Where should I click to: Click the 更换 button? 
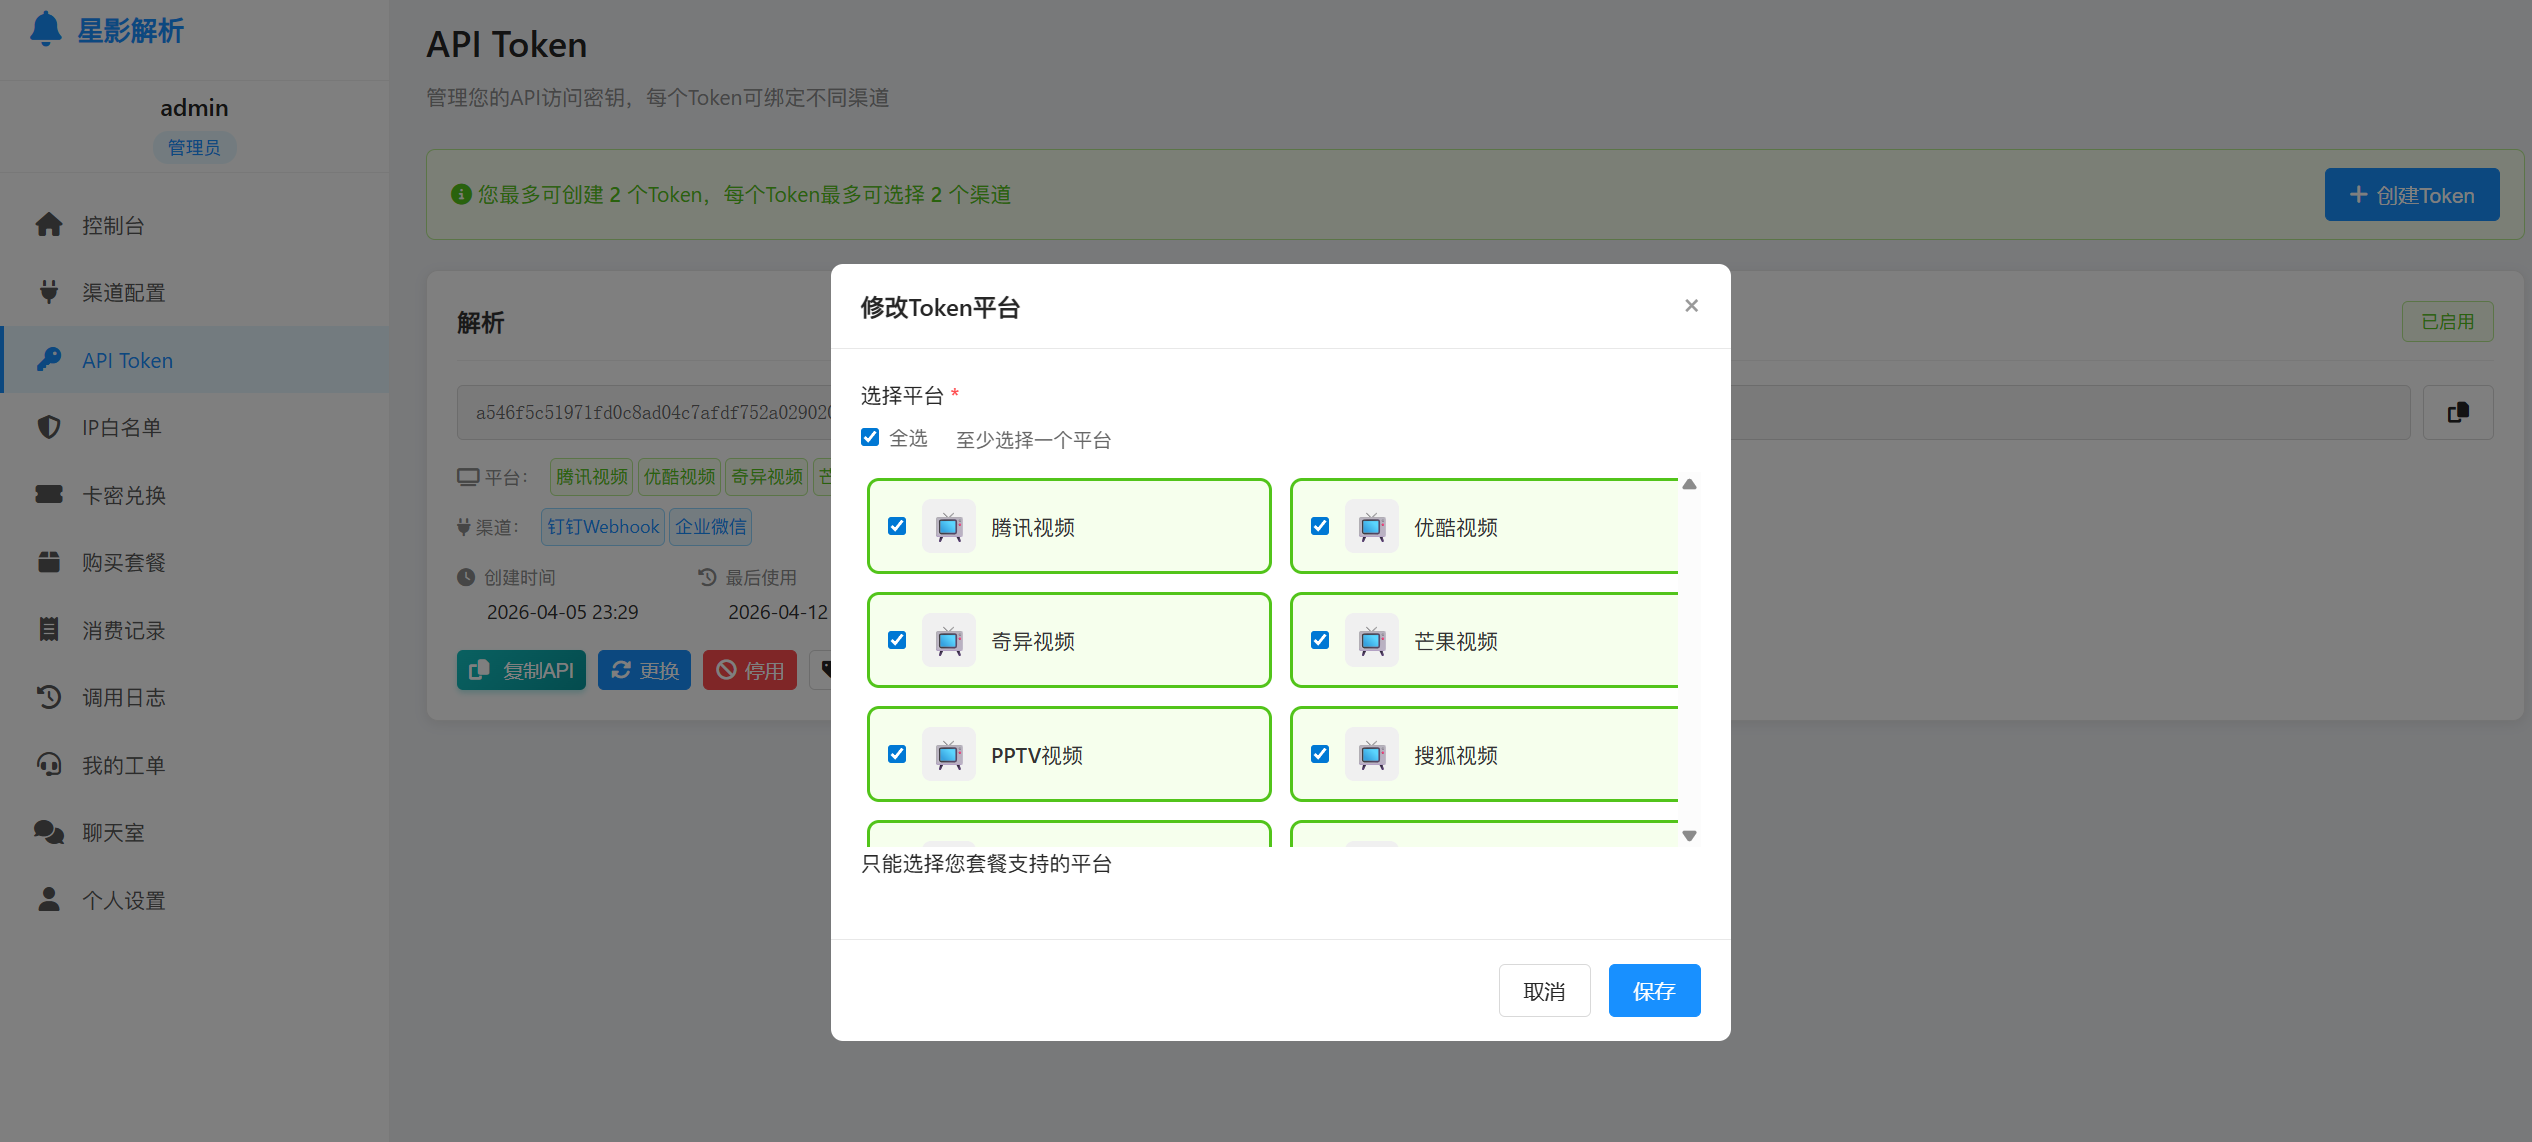click(x=644, y=670)
